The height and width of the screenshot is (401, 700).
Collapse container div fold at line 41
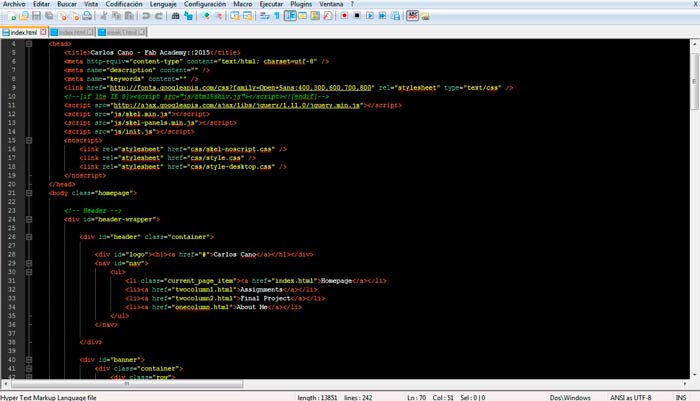(x=29, y=368)
